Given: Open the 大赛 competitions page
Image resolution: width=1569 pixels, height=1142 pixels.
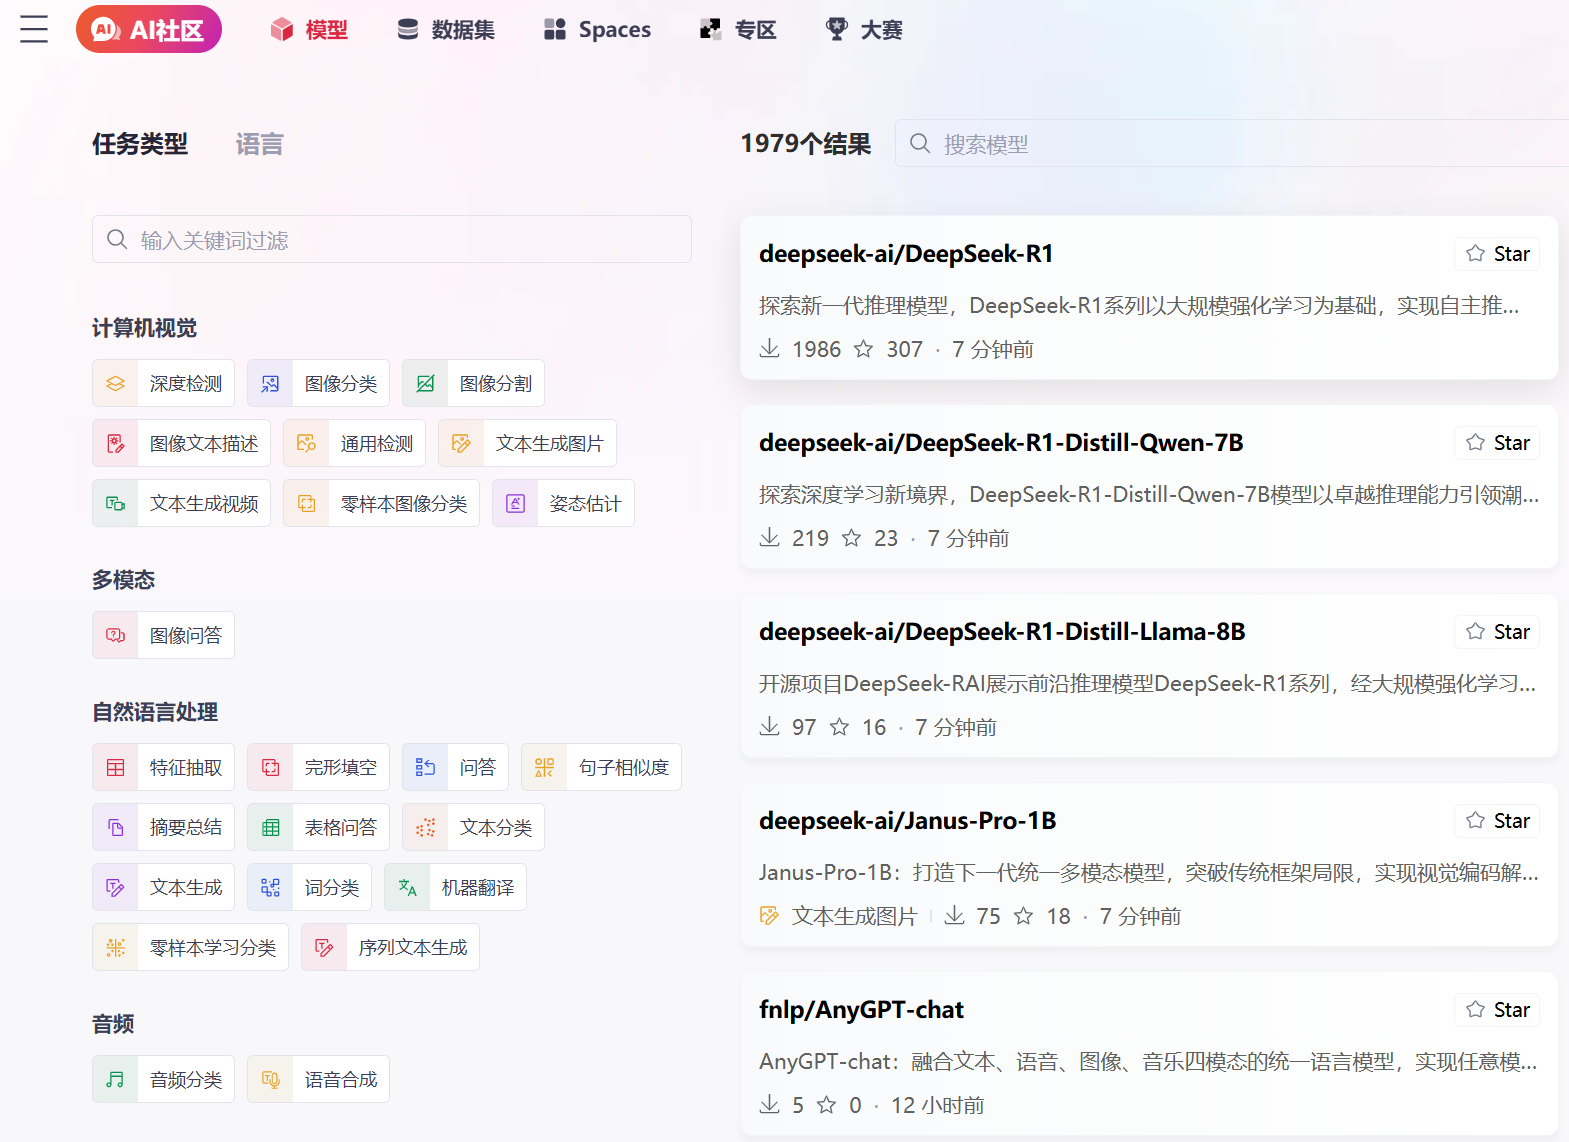Looking at the screenshot, I should point(864,30).
